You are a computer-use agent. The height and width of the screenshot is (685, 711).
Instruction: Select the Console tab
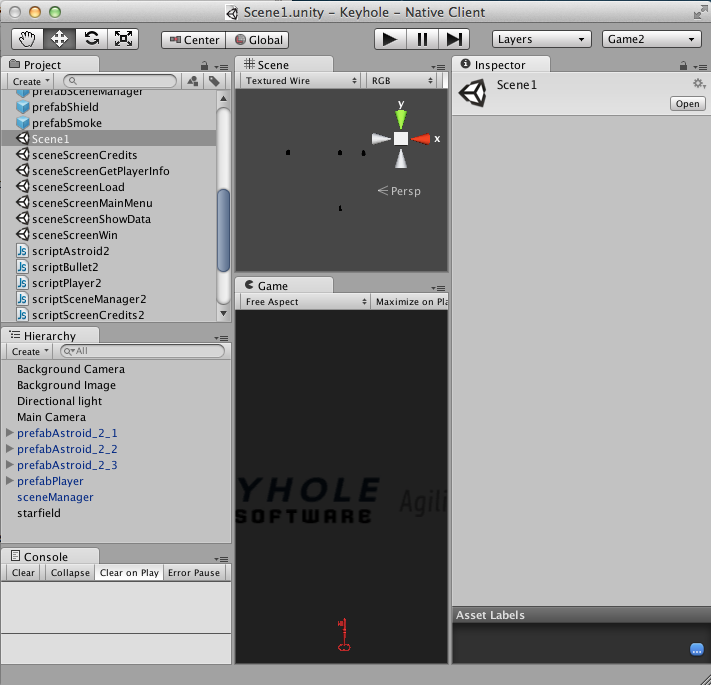click(46, 557)
